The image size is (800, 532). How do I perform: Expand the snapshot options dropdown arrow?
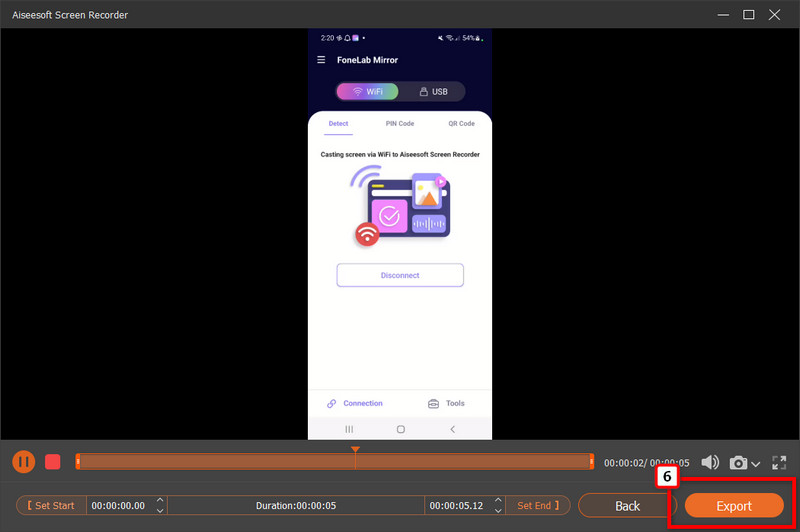tap(756, 464)
